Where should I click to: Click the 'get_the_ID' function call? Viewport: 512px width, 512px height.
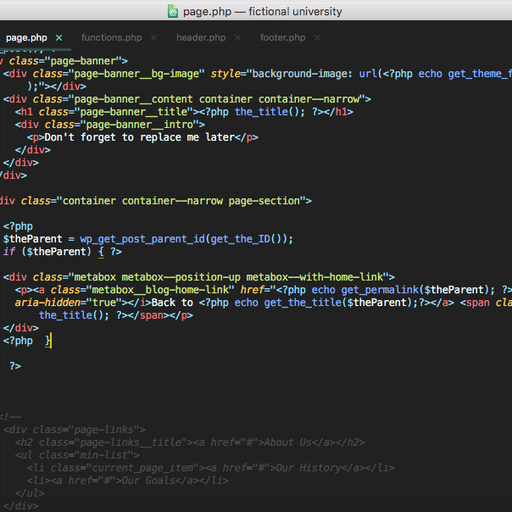point(240,239)
